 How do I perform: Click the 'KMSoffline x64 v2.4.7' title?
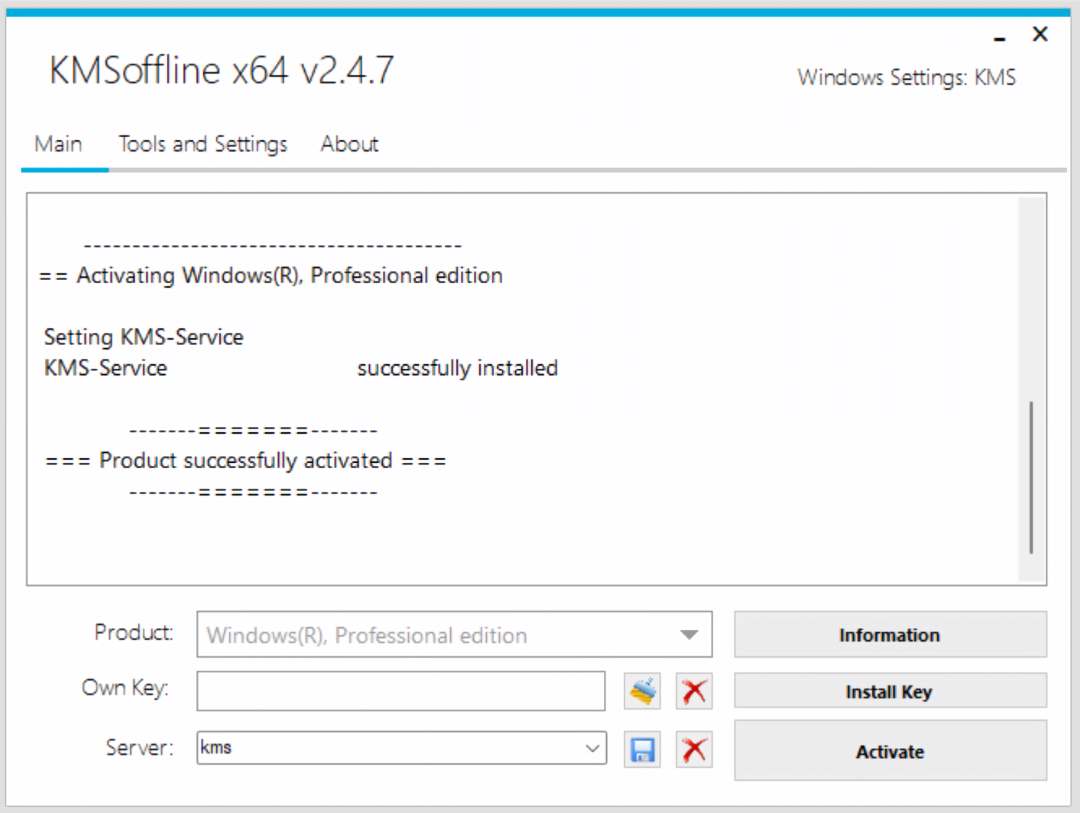click(x=222, y=70)
